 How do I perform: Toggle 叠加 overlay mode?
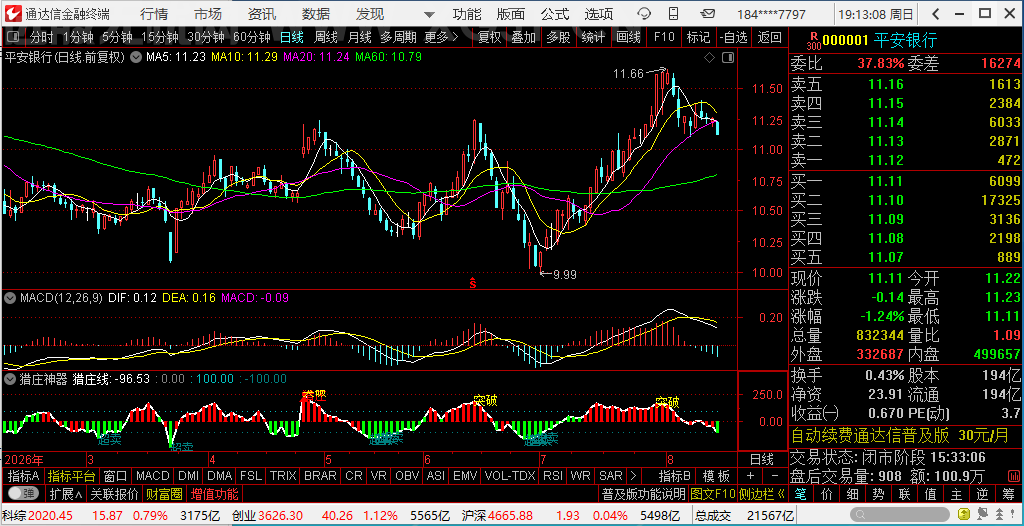pos(523,37)
